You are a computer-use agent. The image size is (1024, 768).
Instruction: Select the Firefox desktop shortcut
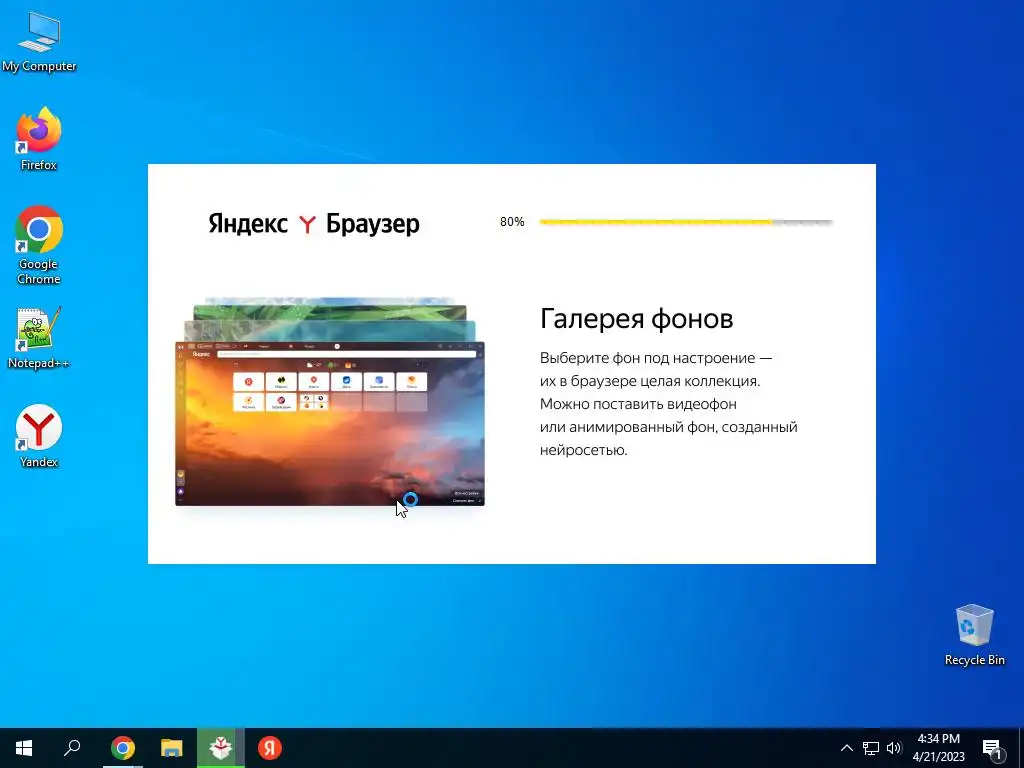coord(39,139)
